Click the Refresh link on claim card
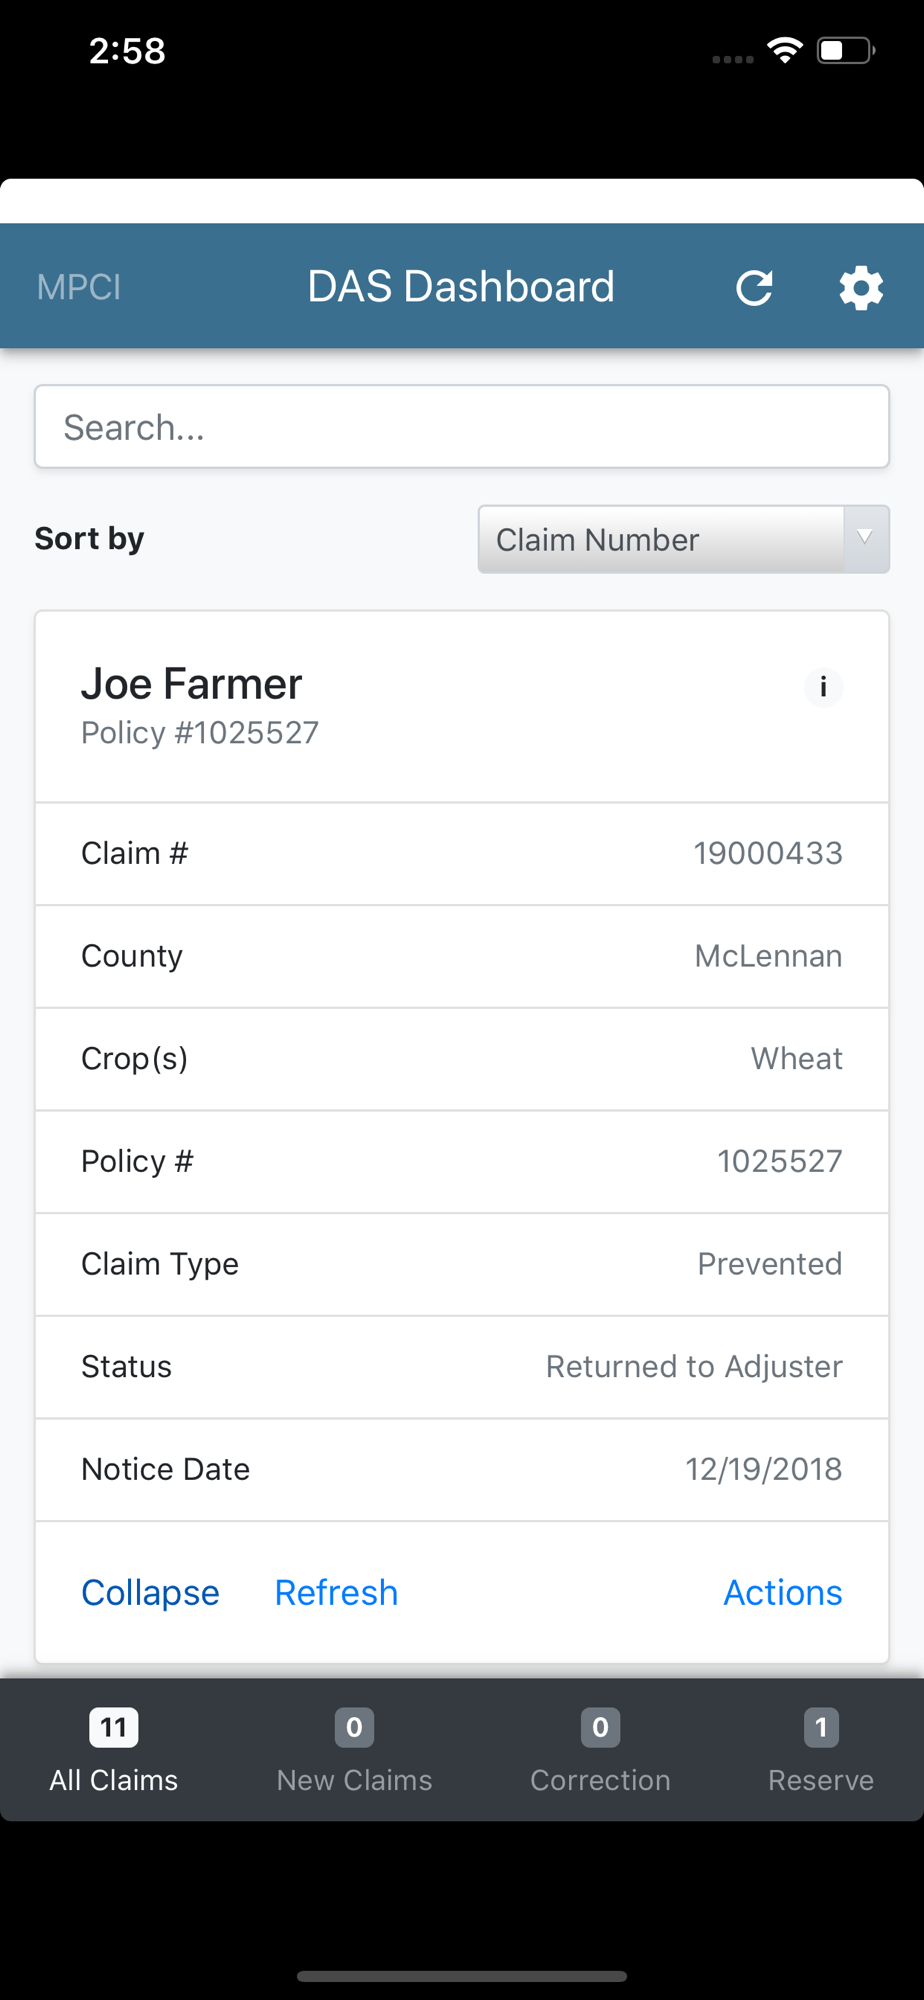This screenshot has height=2000, width=924. [336, 1592]
